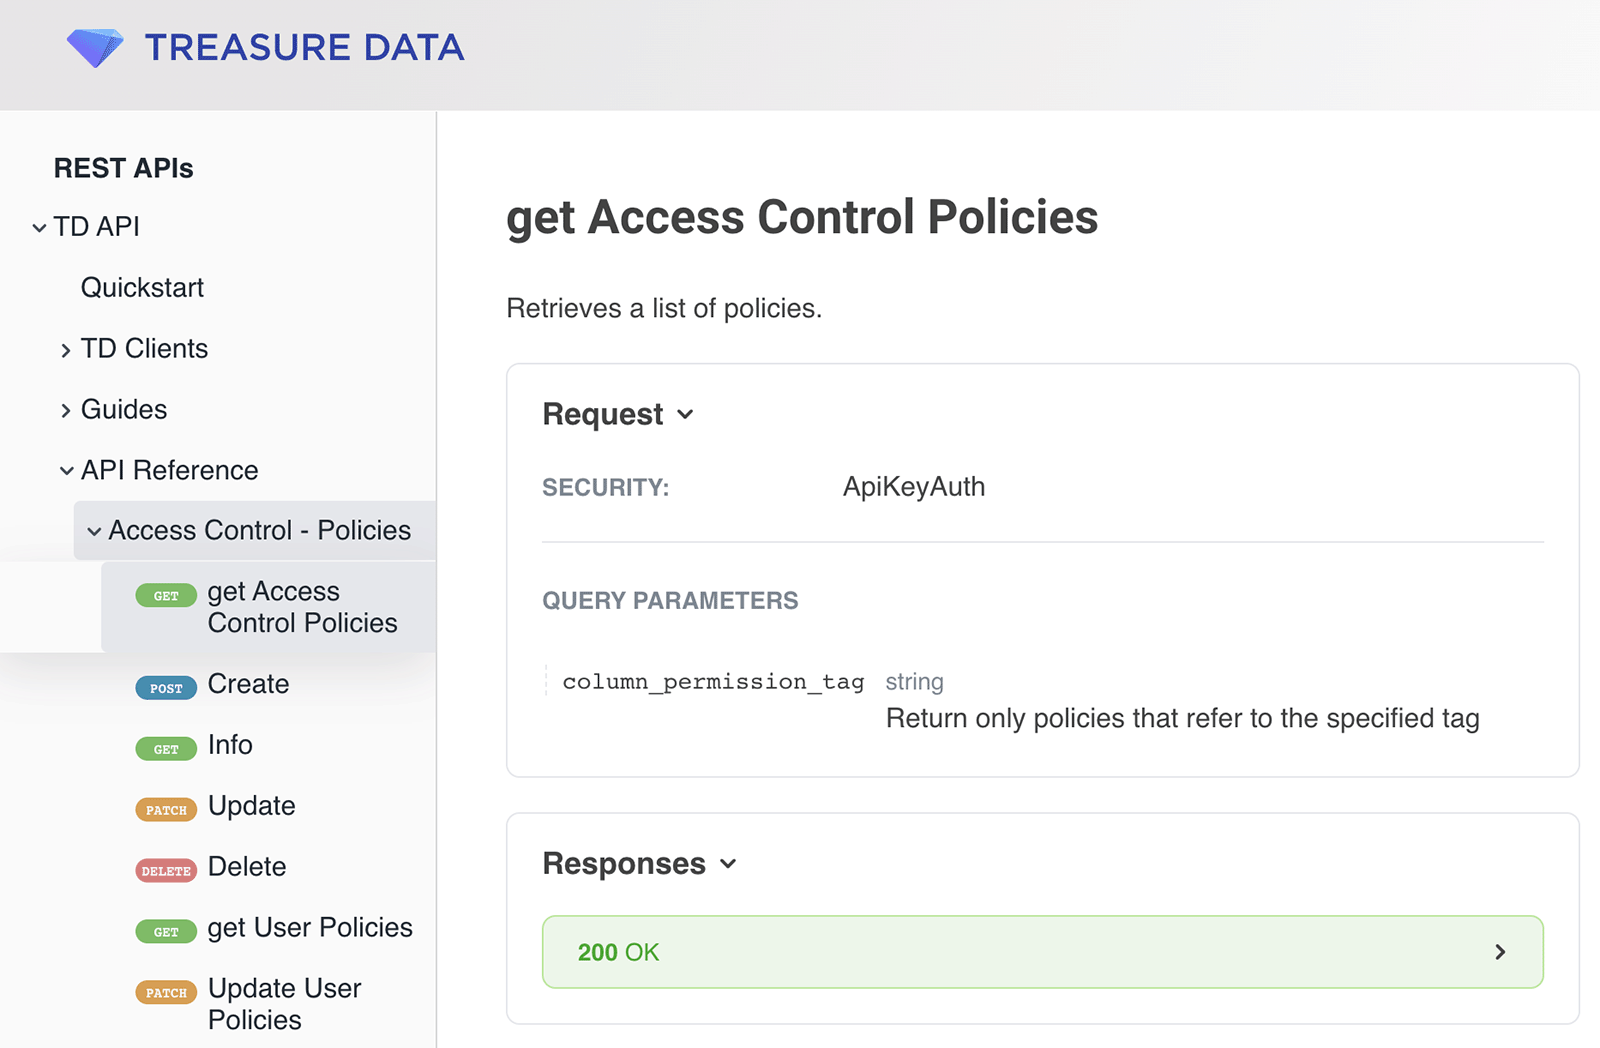Open get User Policies endpoint

[310, 928]
